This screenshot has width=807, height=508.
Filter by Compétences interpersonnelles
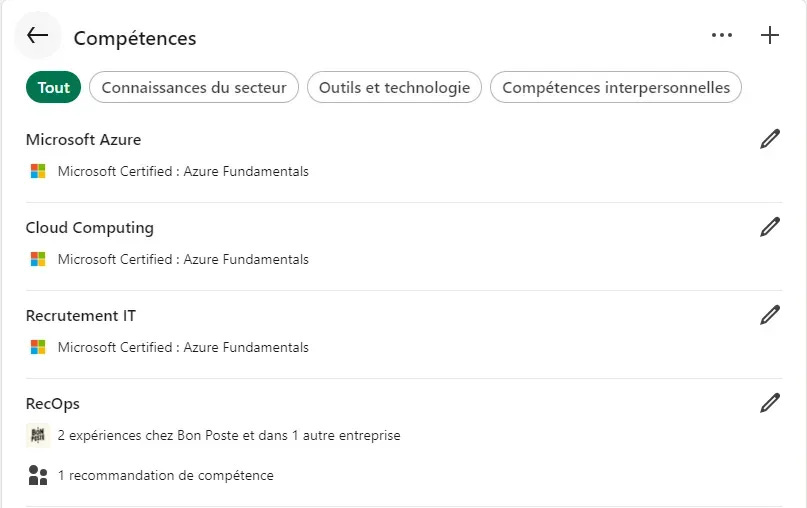coord(616,87)
